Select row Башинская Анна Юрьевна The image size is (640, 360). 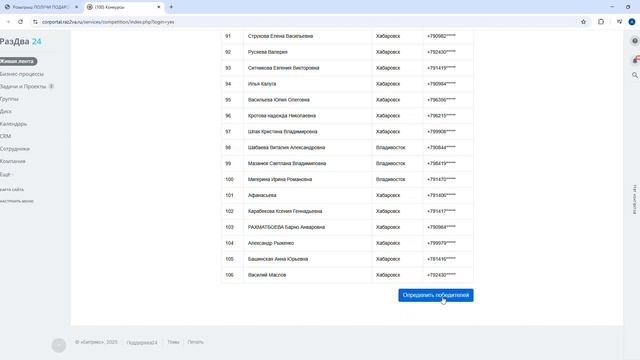pos(347,259)
